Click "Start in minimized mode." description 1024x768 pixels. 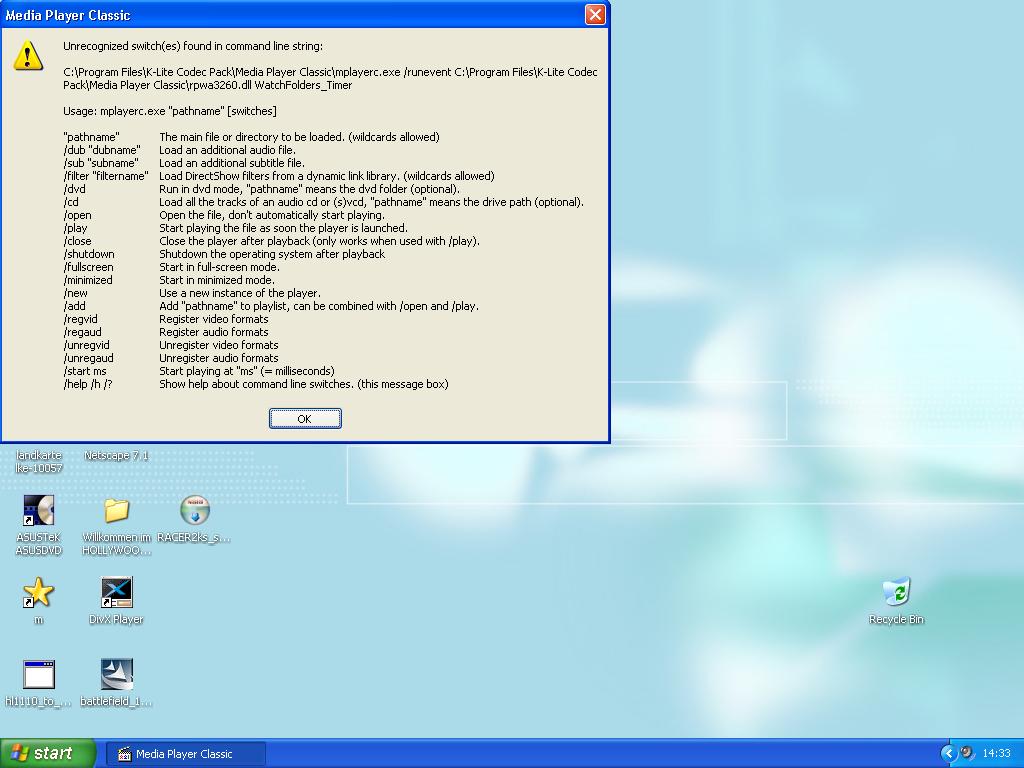tap(217, 280)
